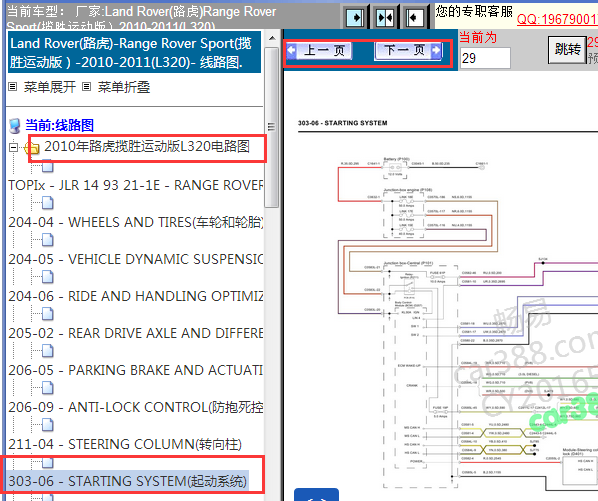Click the expand-left-pane arrow icon
This screenshot has height=501, width=598.
pyautogui.click(x=414, y=18)
